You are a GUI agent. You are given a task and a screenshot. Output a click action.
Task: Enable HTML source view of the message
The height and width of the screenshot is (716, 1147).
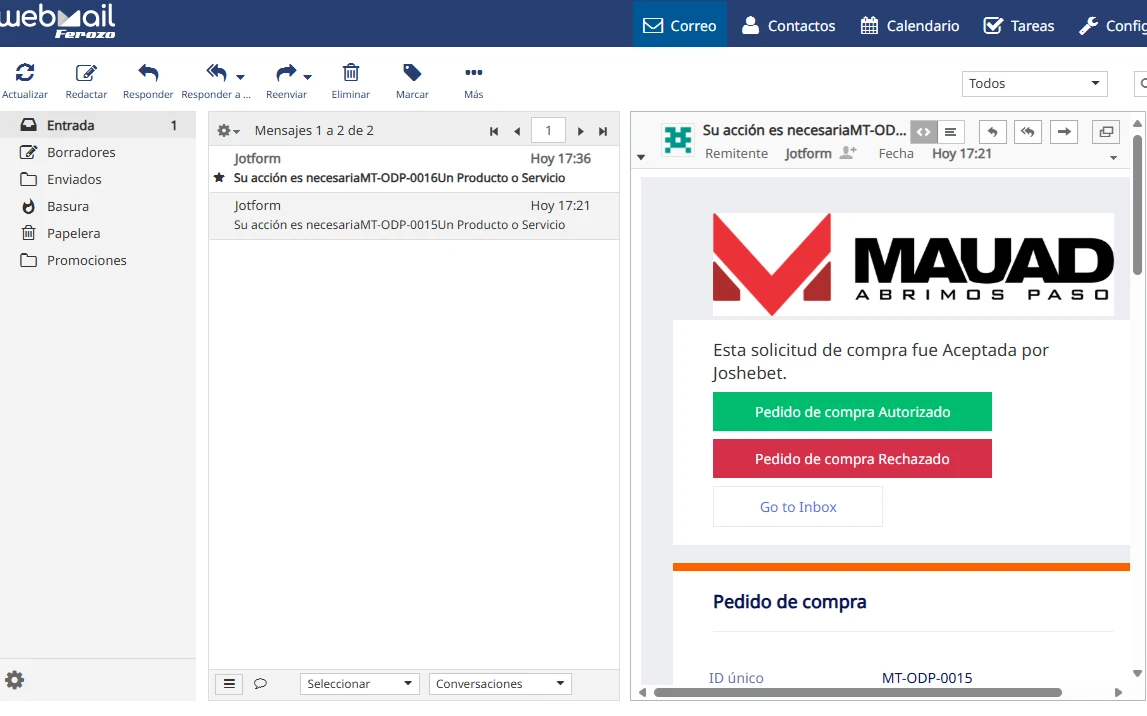922,131
